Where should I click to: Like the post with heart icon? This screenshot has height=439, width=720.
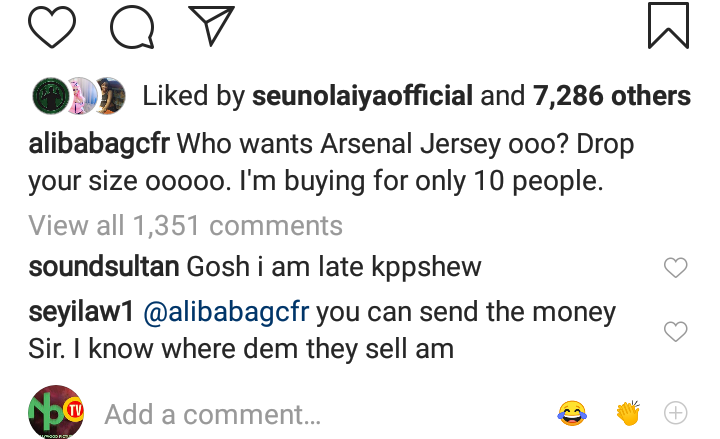[53, 26]
